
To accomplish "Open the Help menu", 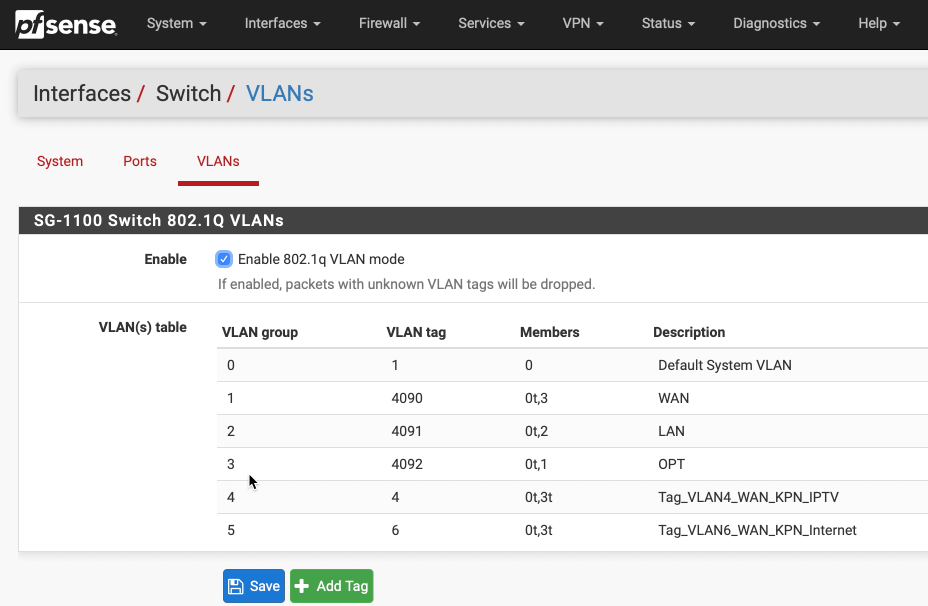I will coord(878,23).
